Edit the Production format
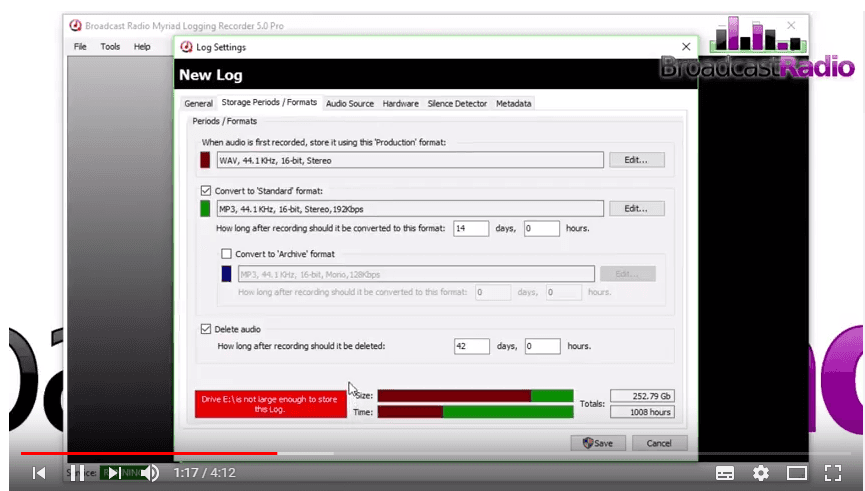This screenshot has width=865, height=491. [637, 160]
